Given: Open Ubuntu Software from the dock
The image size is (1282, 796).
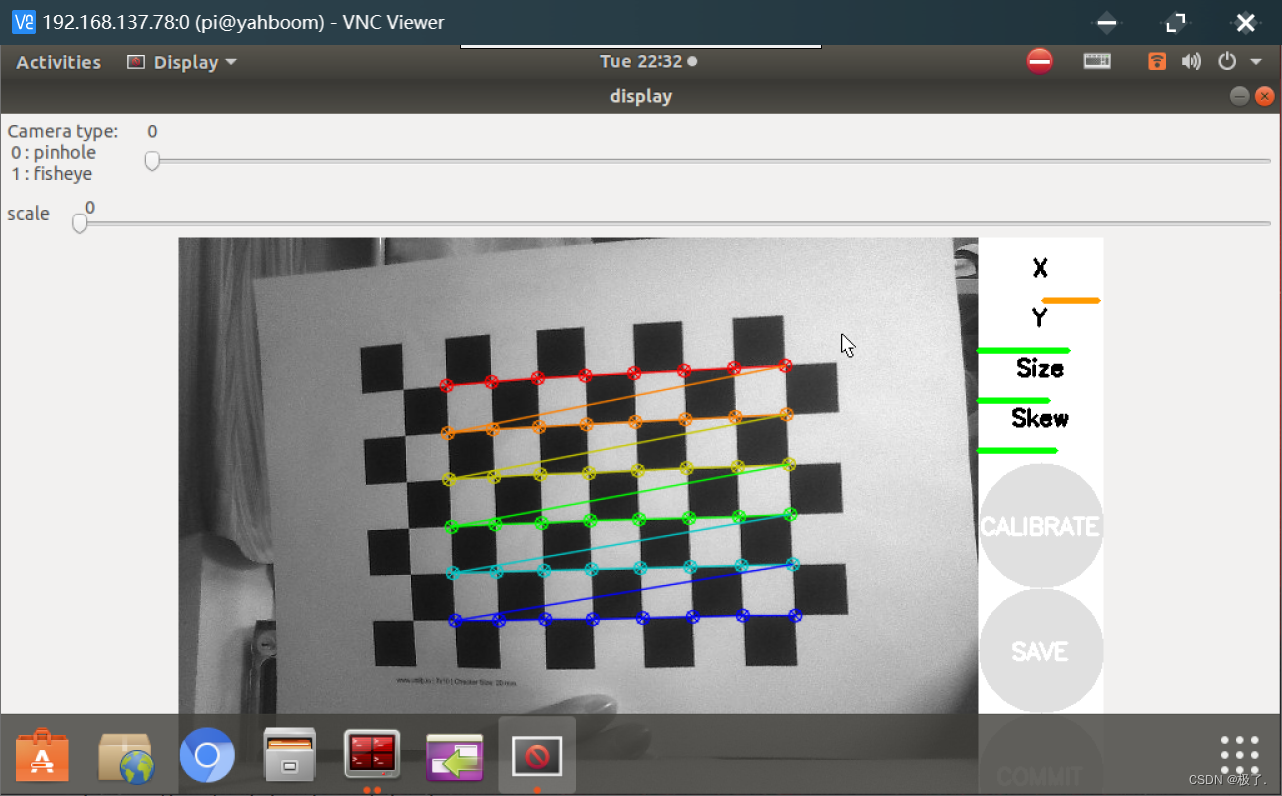Looking at the screenshot, I should (x=43, y=755).
